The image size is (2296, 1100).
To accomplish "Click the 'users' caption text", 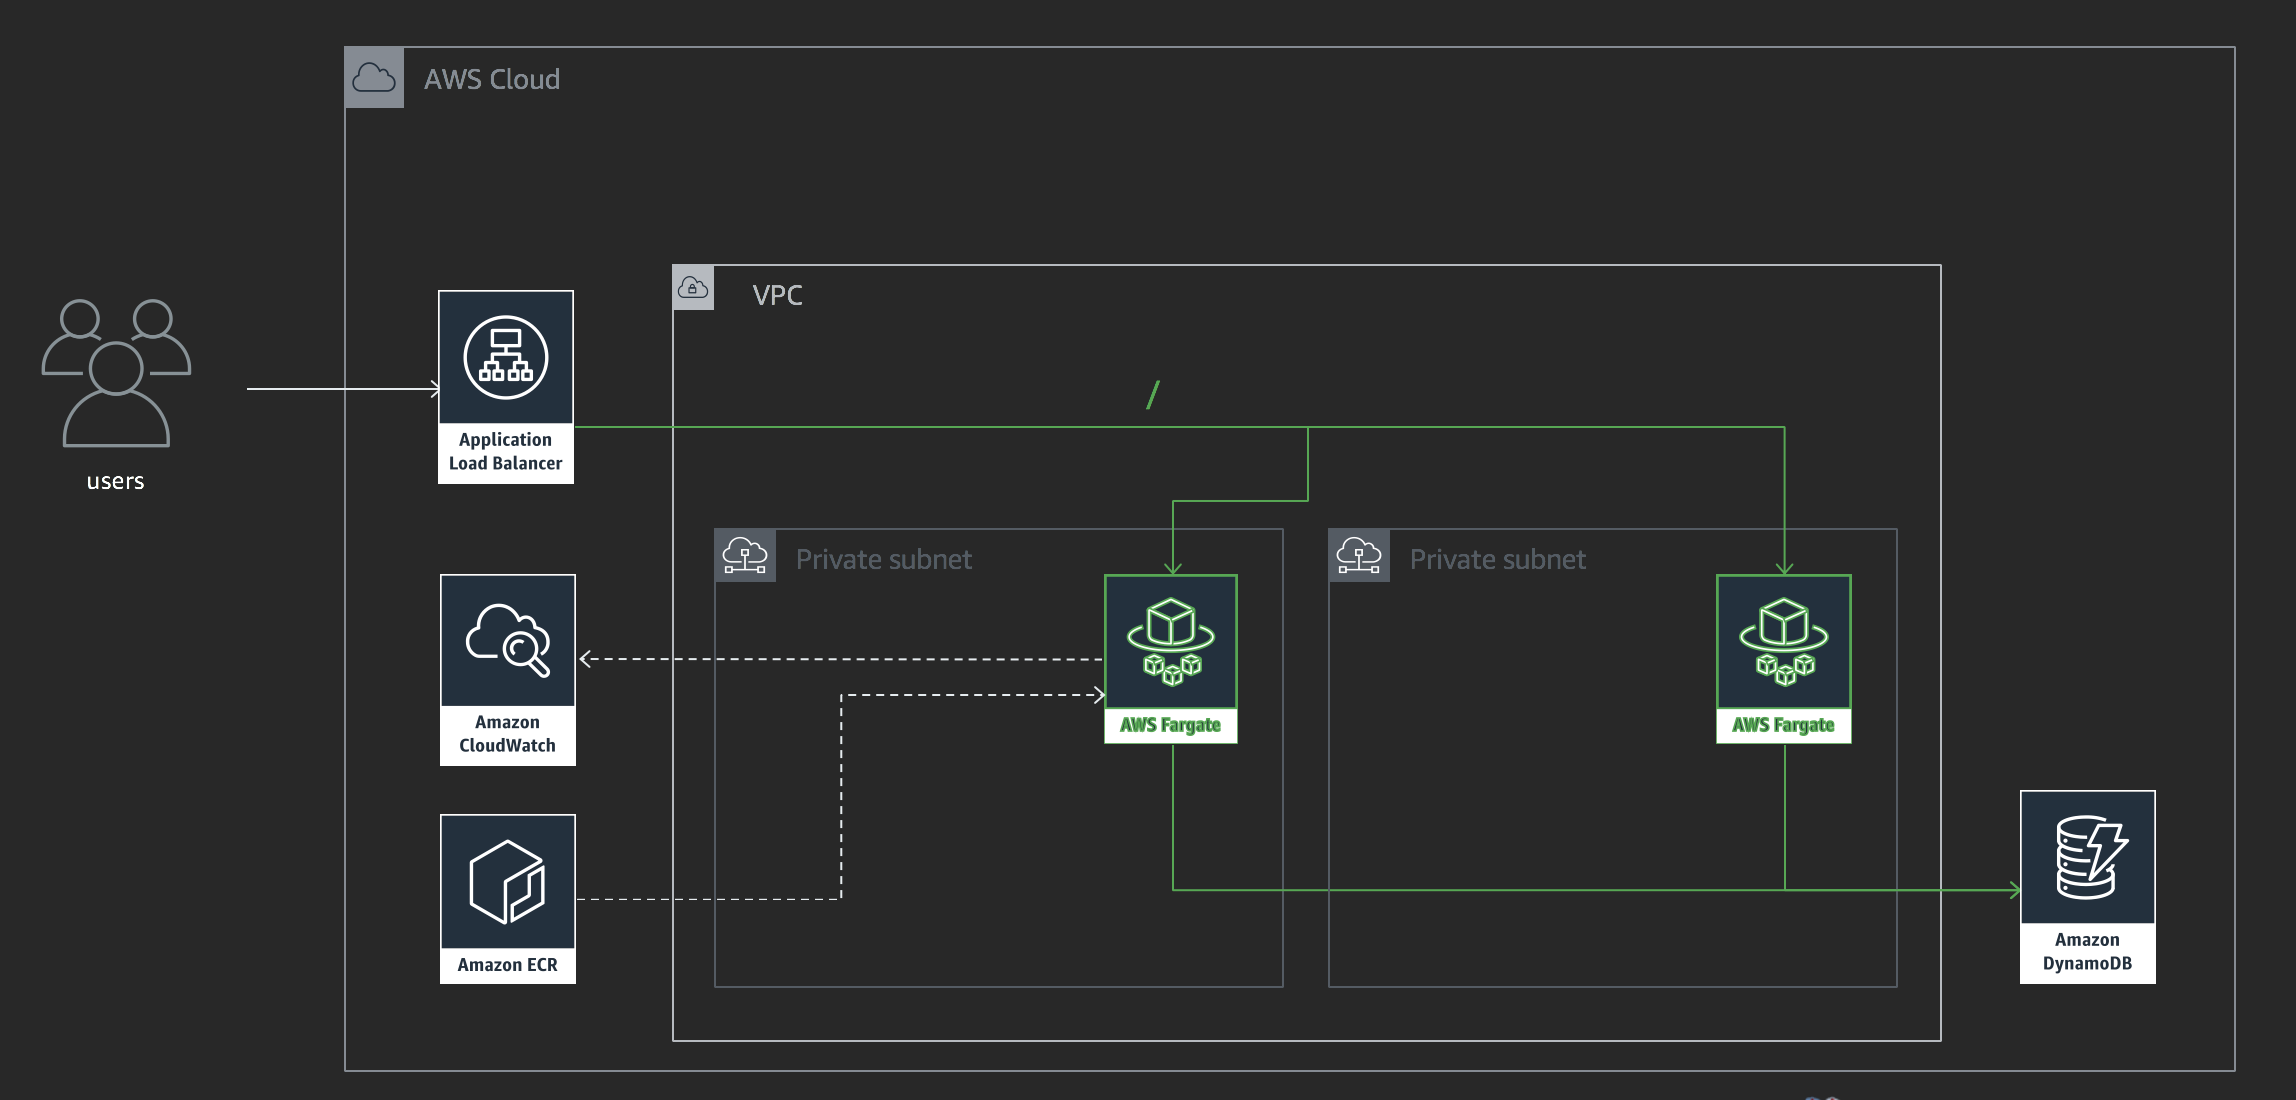I will [x=116, y=481].
